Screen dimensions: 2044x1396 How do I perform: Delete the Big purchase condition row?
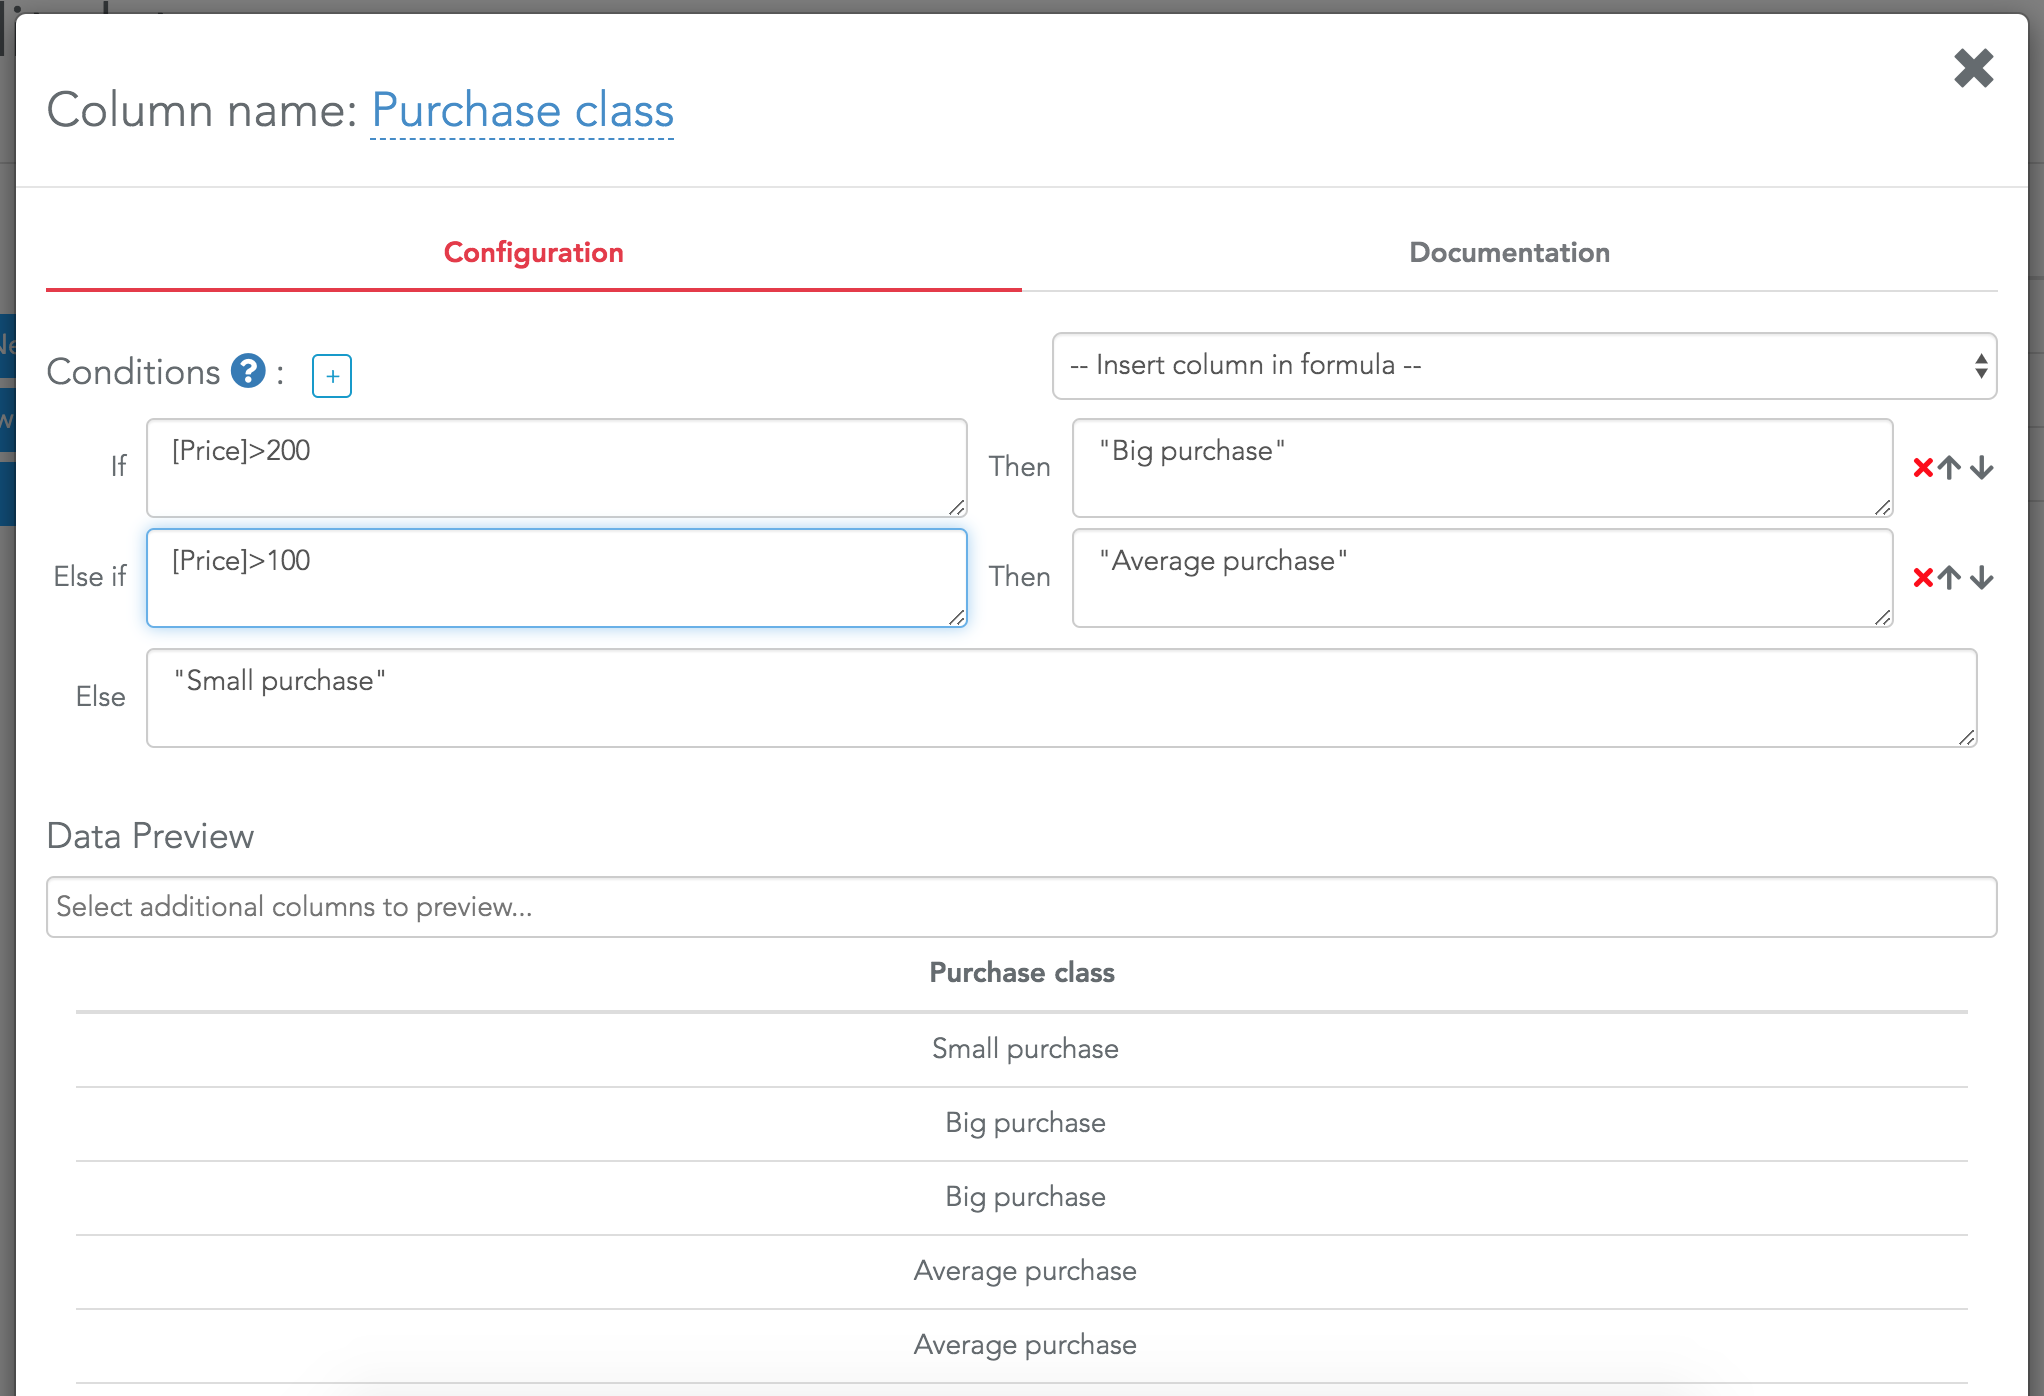tap(1922, 467)
